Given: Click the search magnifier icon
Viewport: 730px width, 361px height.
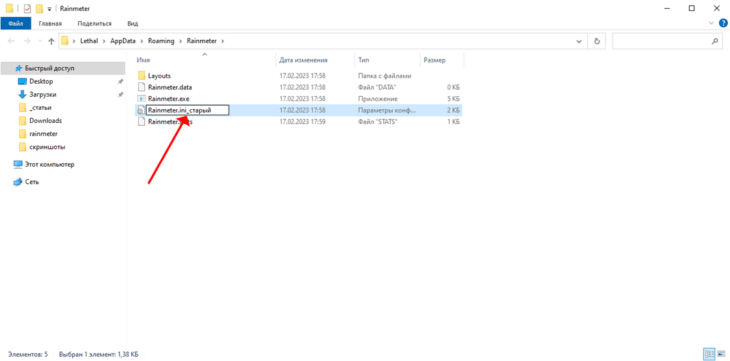Looking at the screenshot, I should tap(715, 41).
